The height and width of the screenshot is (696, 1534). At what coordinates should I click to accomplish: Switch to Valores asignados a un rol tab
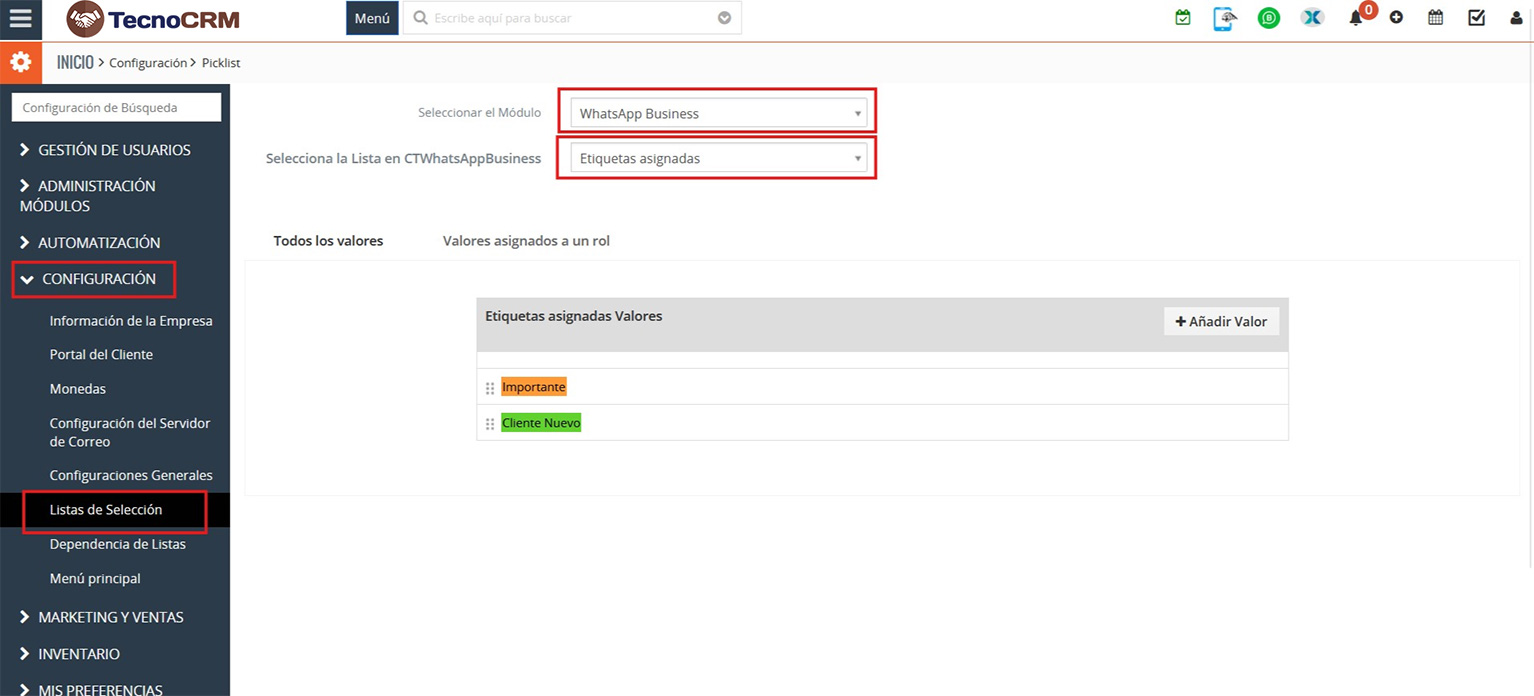526,241
